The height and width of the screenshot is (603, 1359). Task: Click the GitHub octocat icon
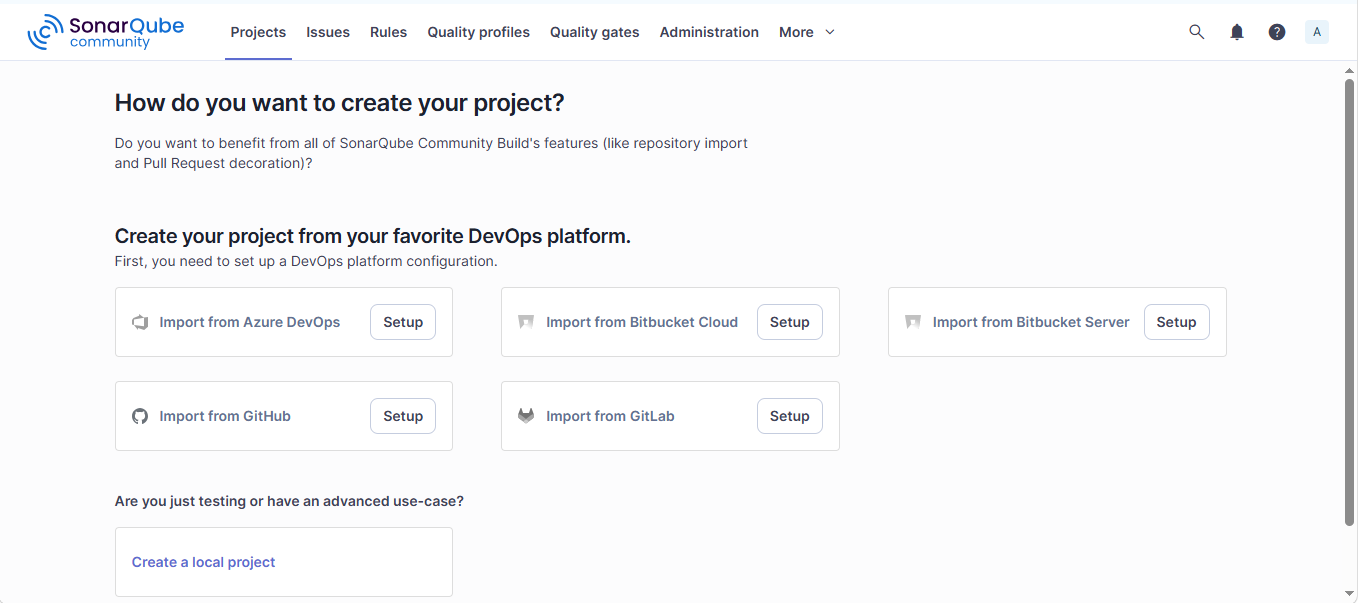click(x=140, y=416)
